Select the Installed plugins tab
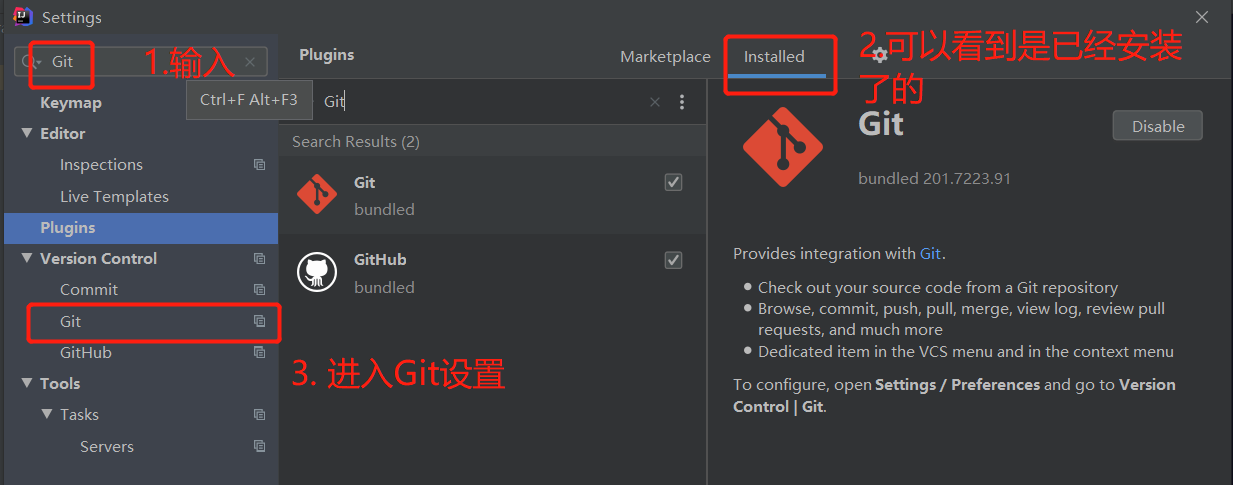1233x485 pixels. click(x=774, y=57)
